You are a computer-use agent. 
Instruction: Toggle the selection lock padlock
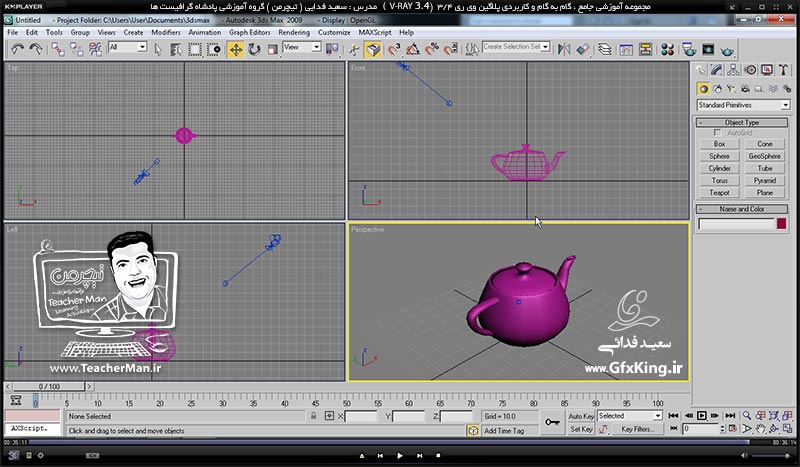(x=314, y=416)
